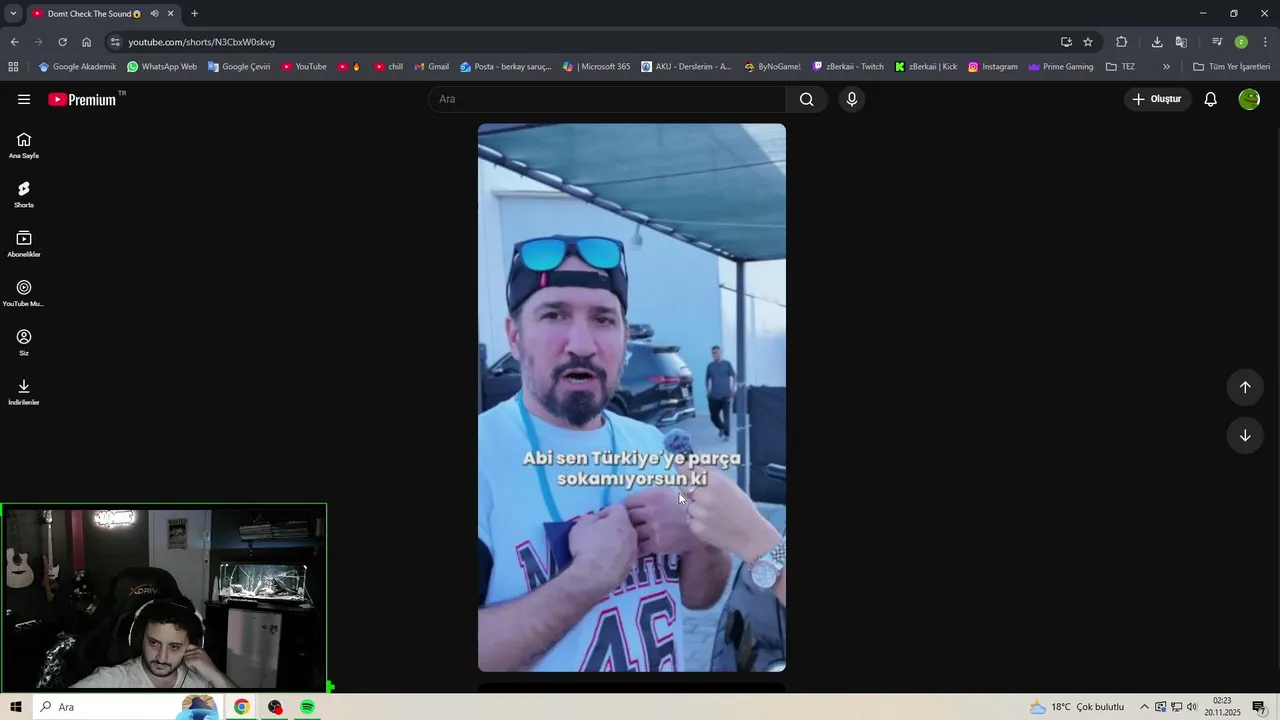Screen dimensions: 1280x720
Task: Click the Google Translate extension icon
Action: [1181, 42]
